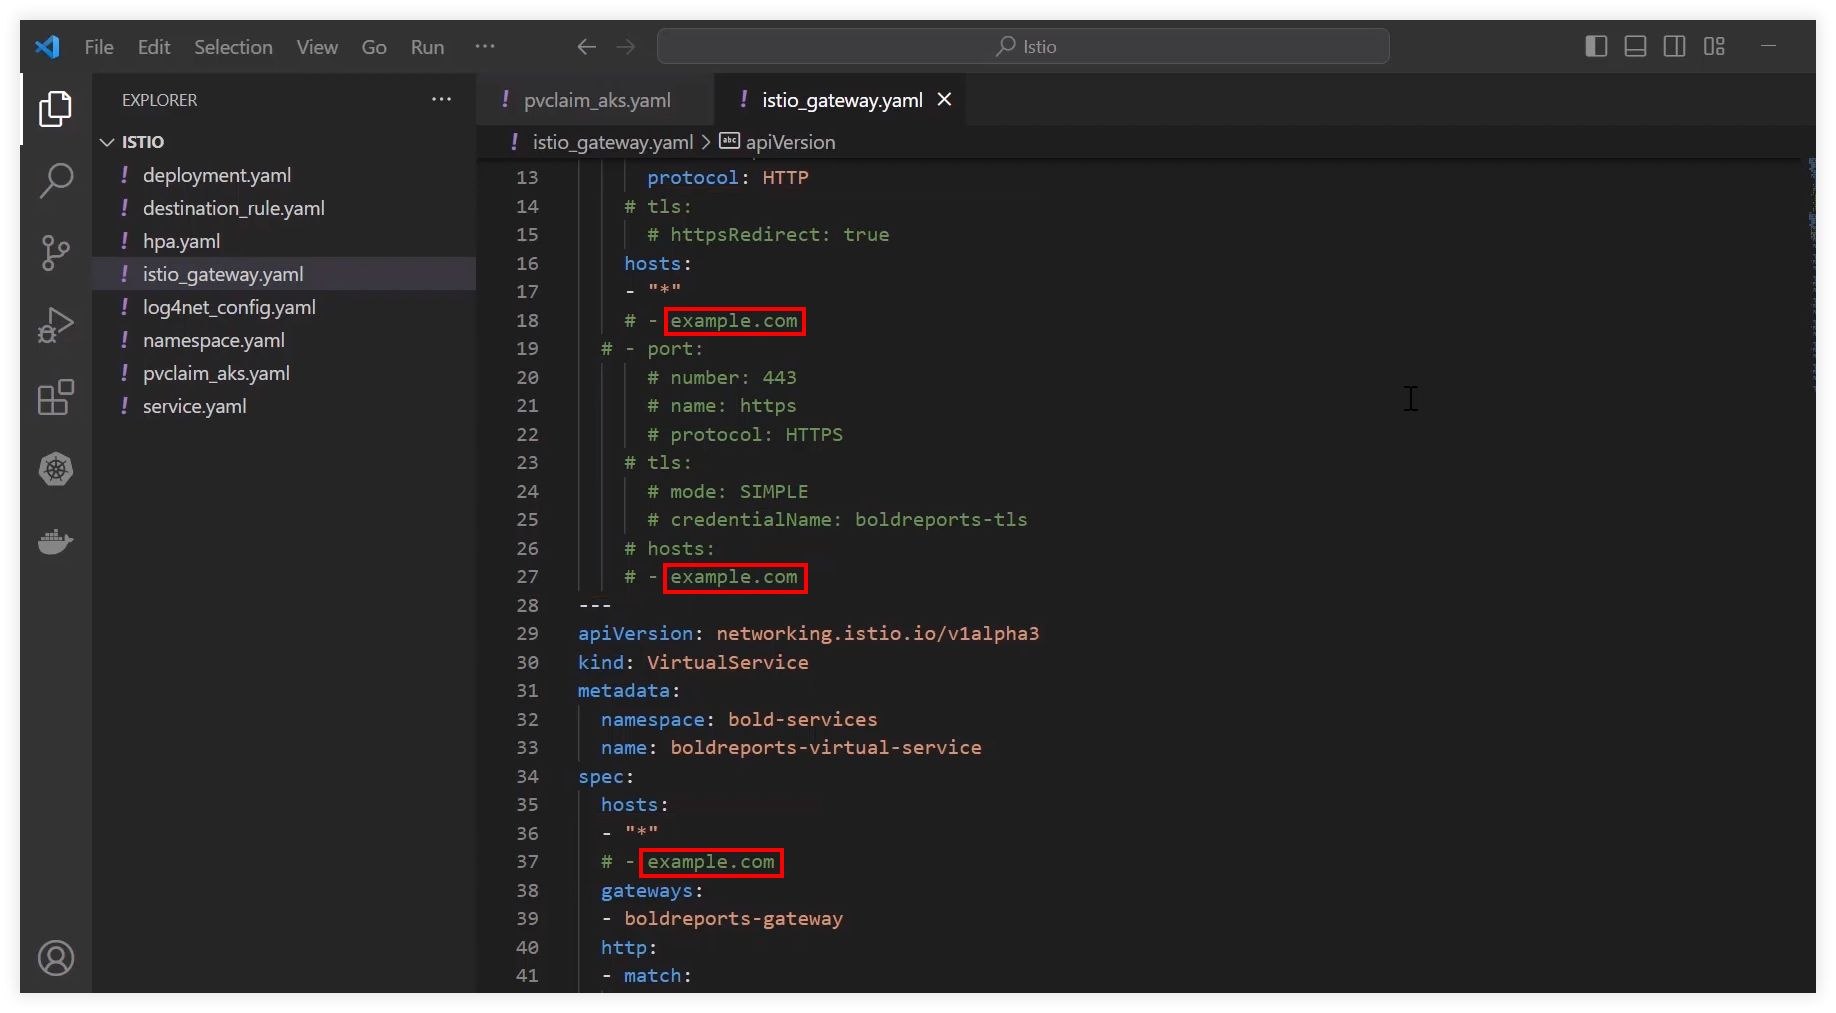The height and width of the screenshot is (1013, 1836).
Task: Click the 'gateways:' key on line 38
Action: pyautogui.click(x=652, y=890)
